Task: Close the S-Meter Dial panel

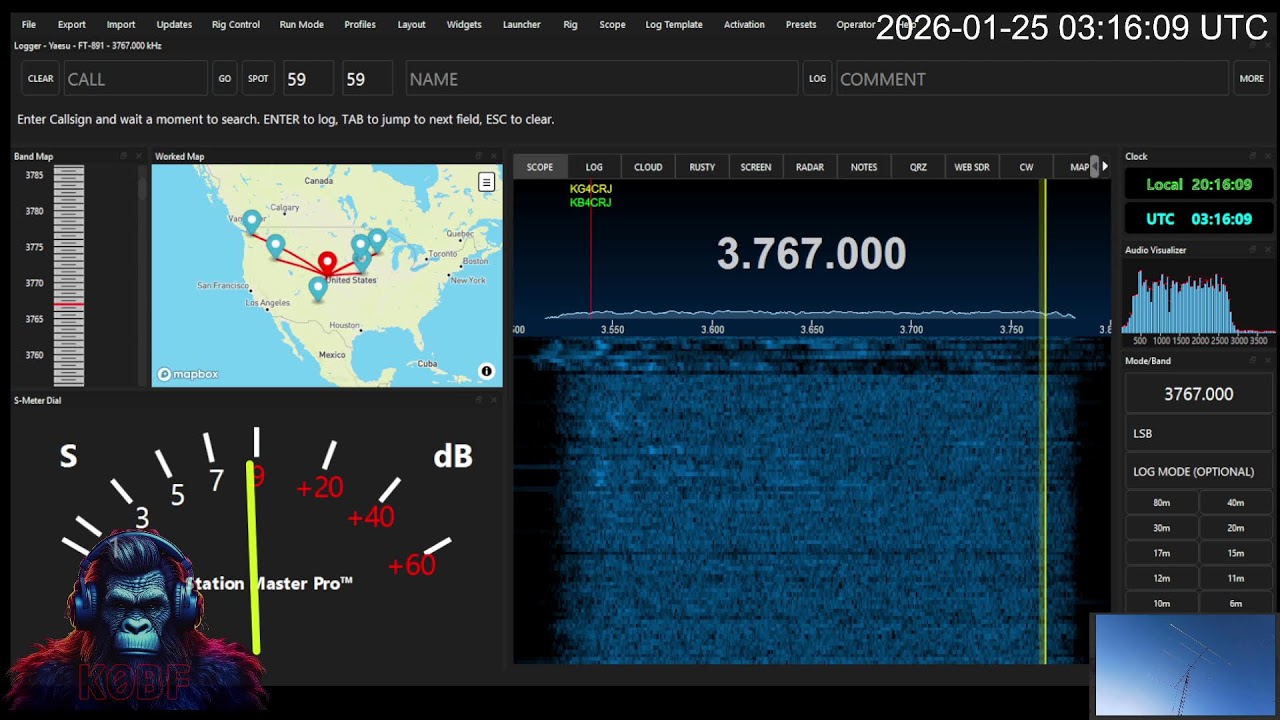Action: (494, 400)
